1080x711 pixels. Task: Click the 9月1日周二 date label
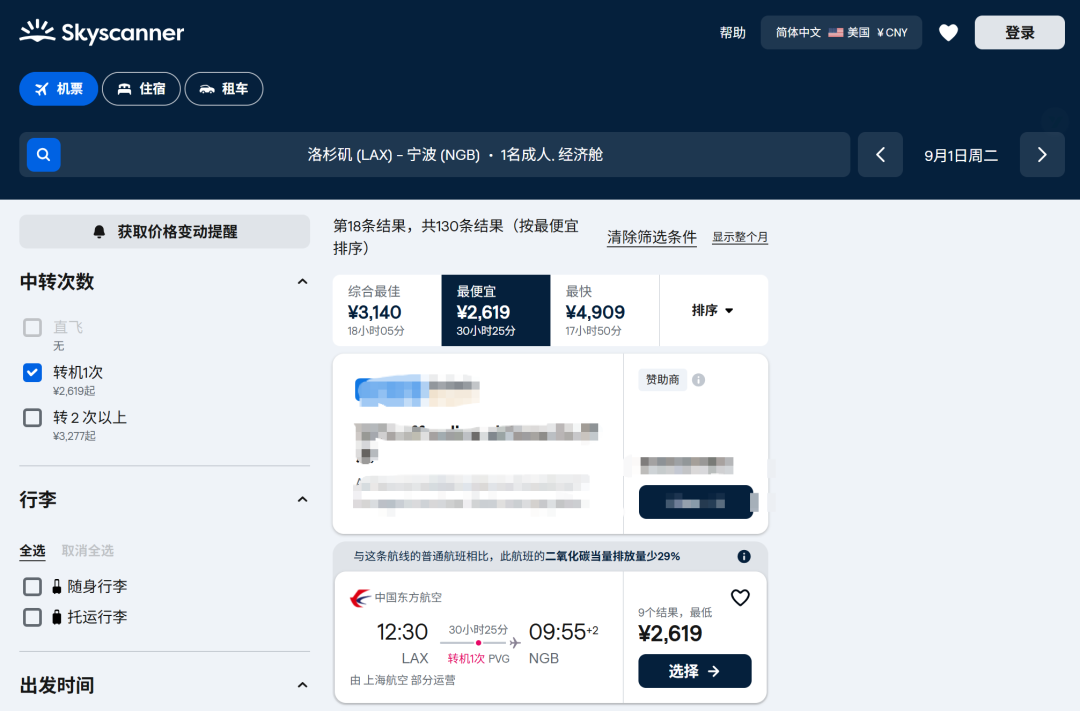(x=961, y=155)
